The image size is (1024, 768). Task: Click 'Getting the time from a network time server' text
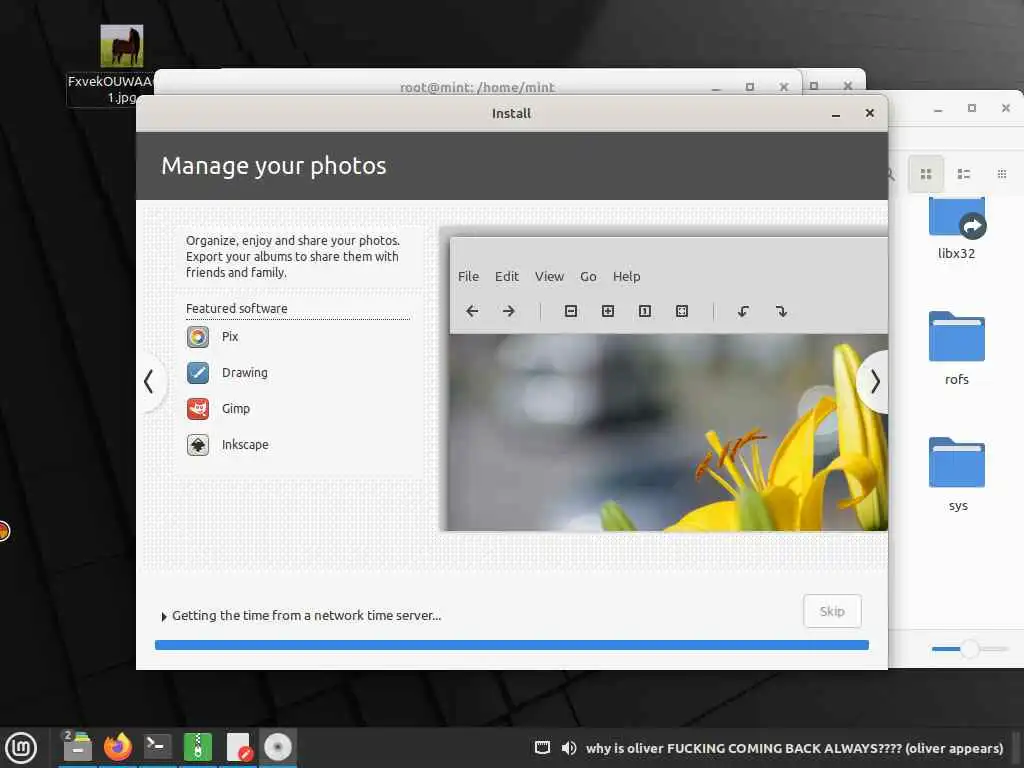(x=306, y=616)
